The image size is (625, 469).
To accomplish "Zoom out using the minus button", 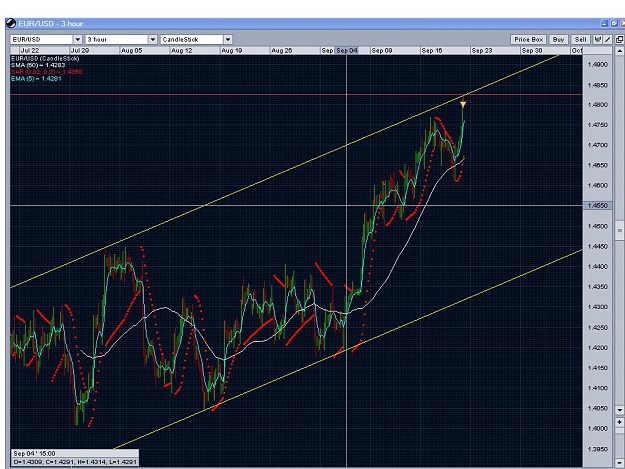I will click(x=619, y=463).
